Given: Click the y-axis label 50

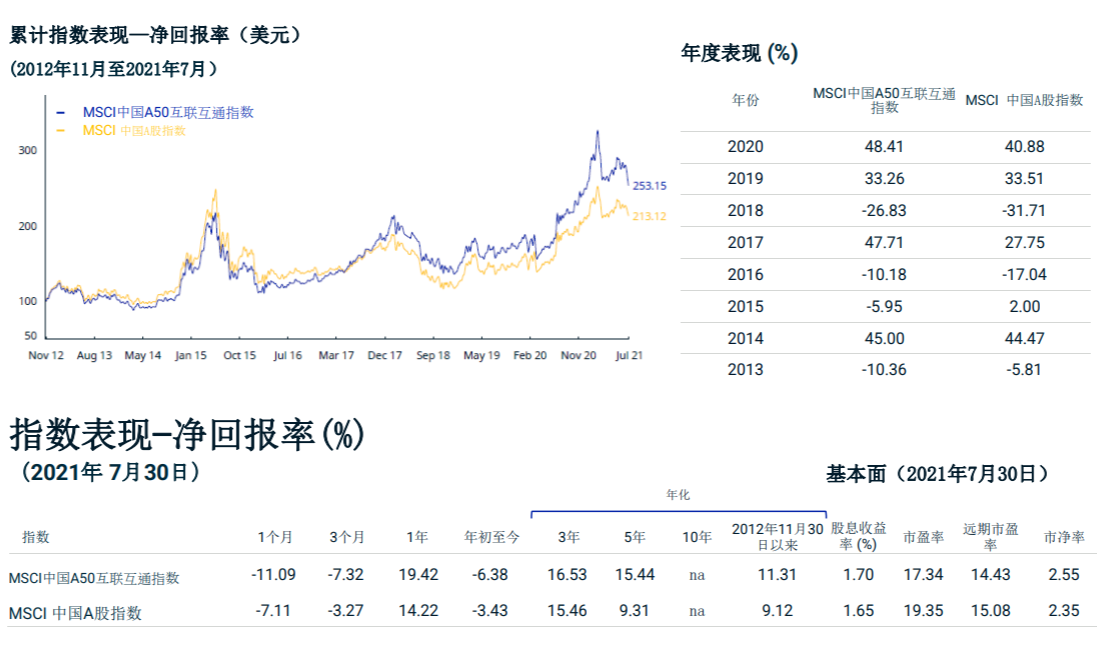Looking at the screenshot, I should click(30, 336).
